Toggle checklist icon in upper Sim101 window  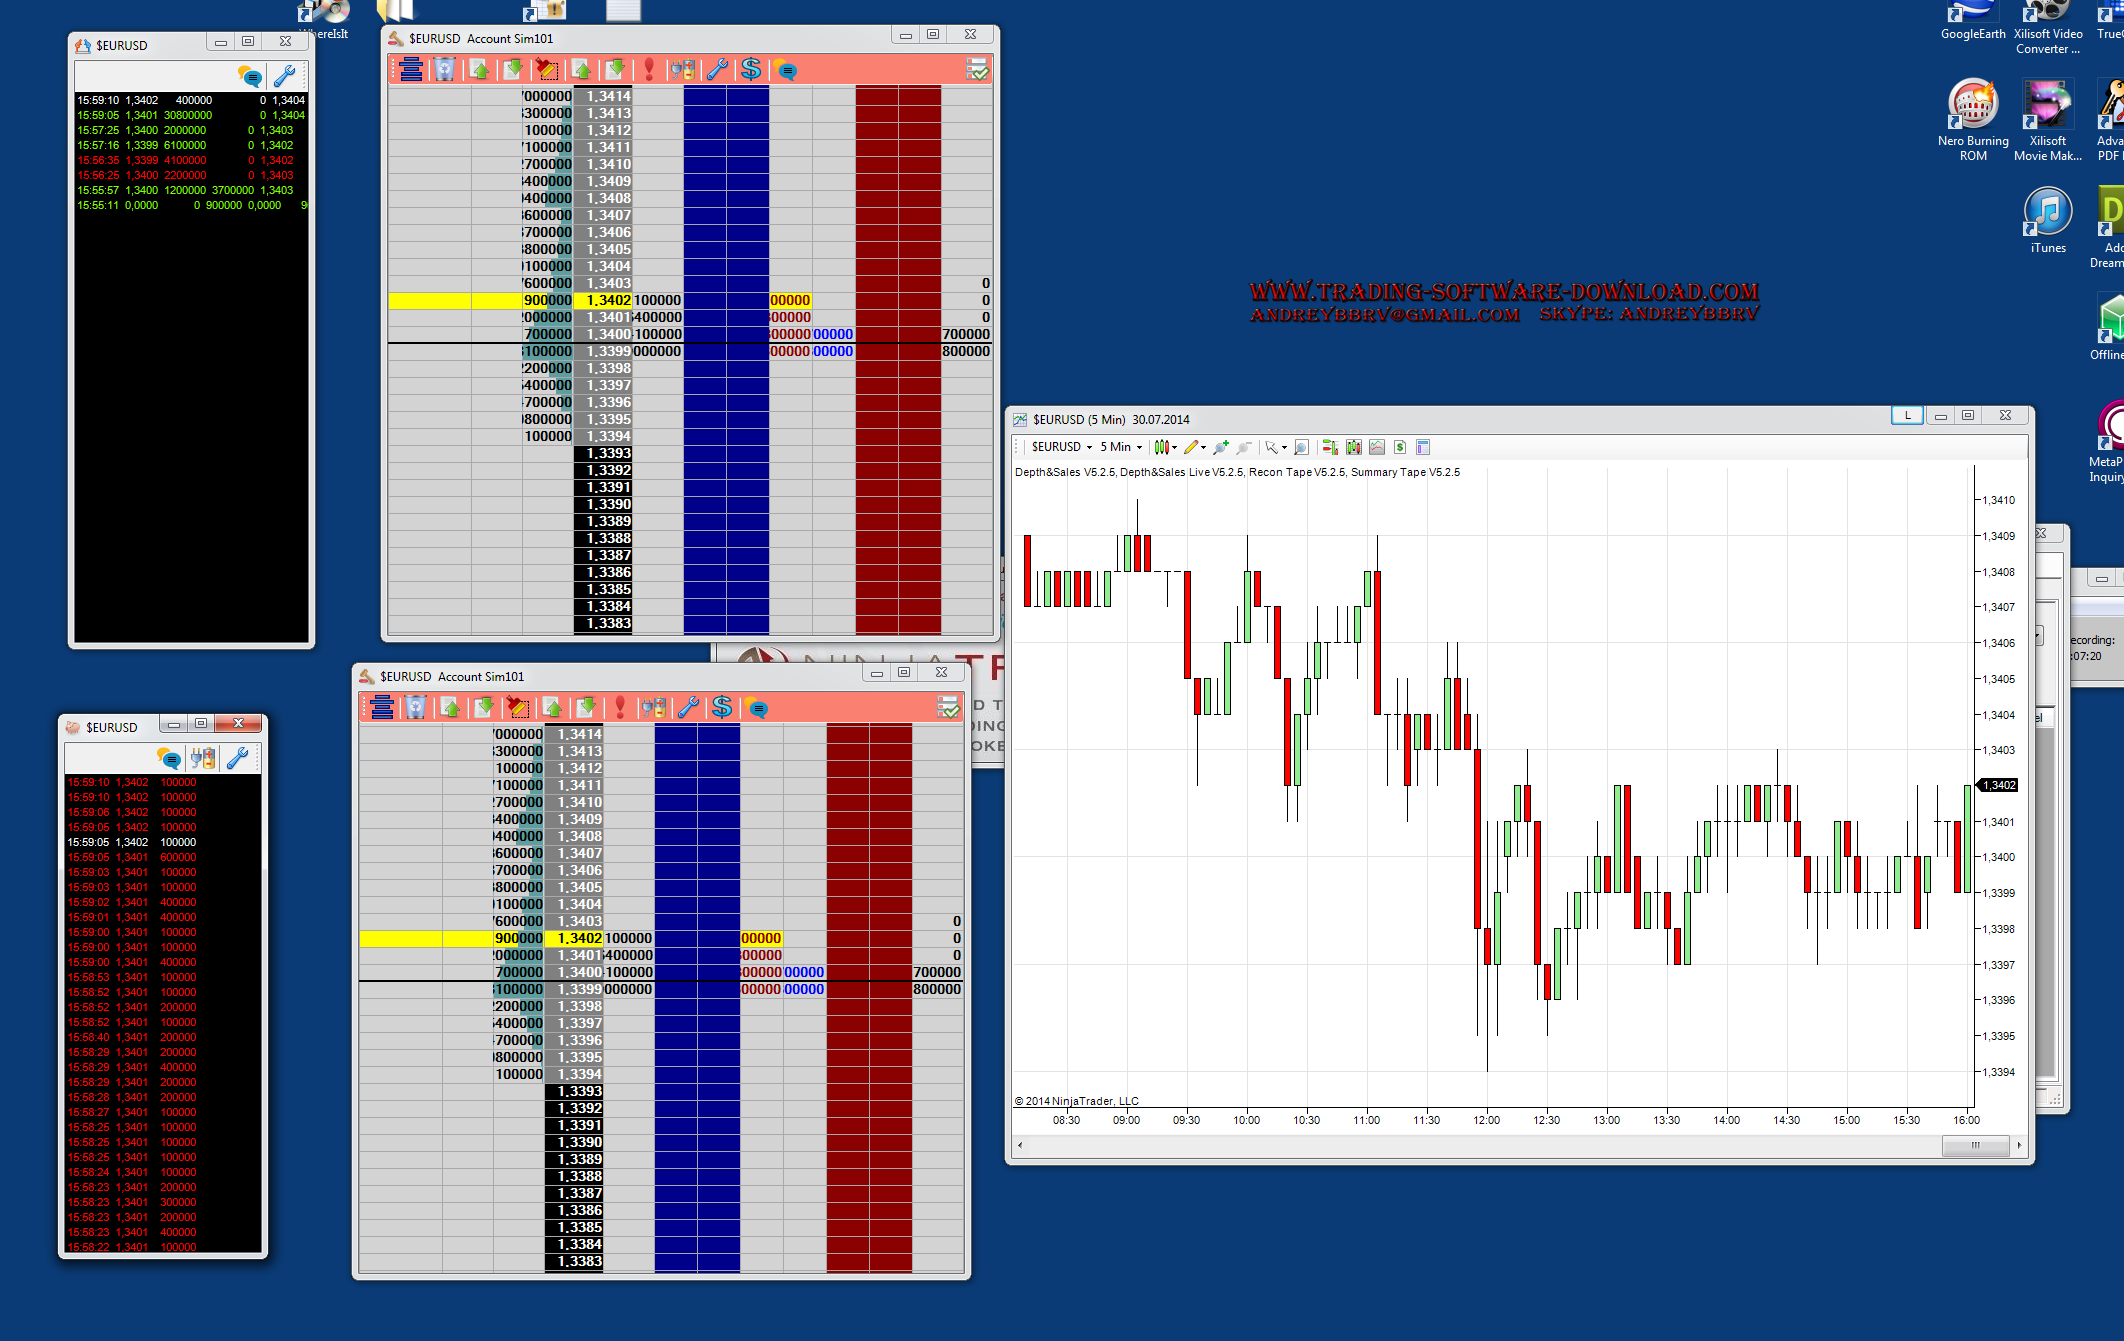point(977,70)
